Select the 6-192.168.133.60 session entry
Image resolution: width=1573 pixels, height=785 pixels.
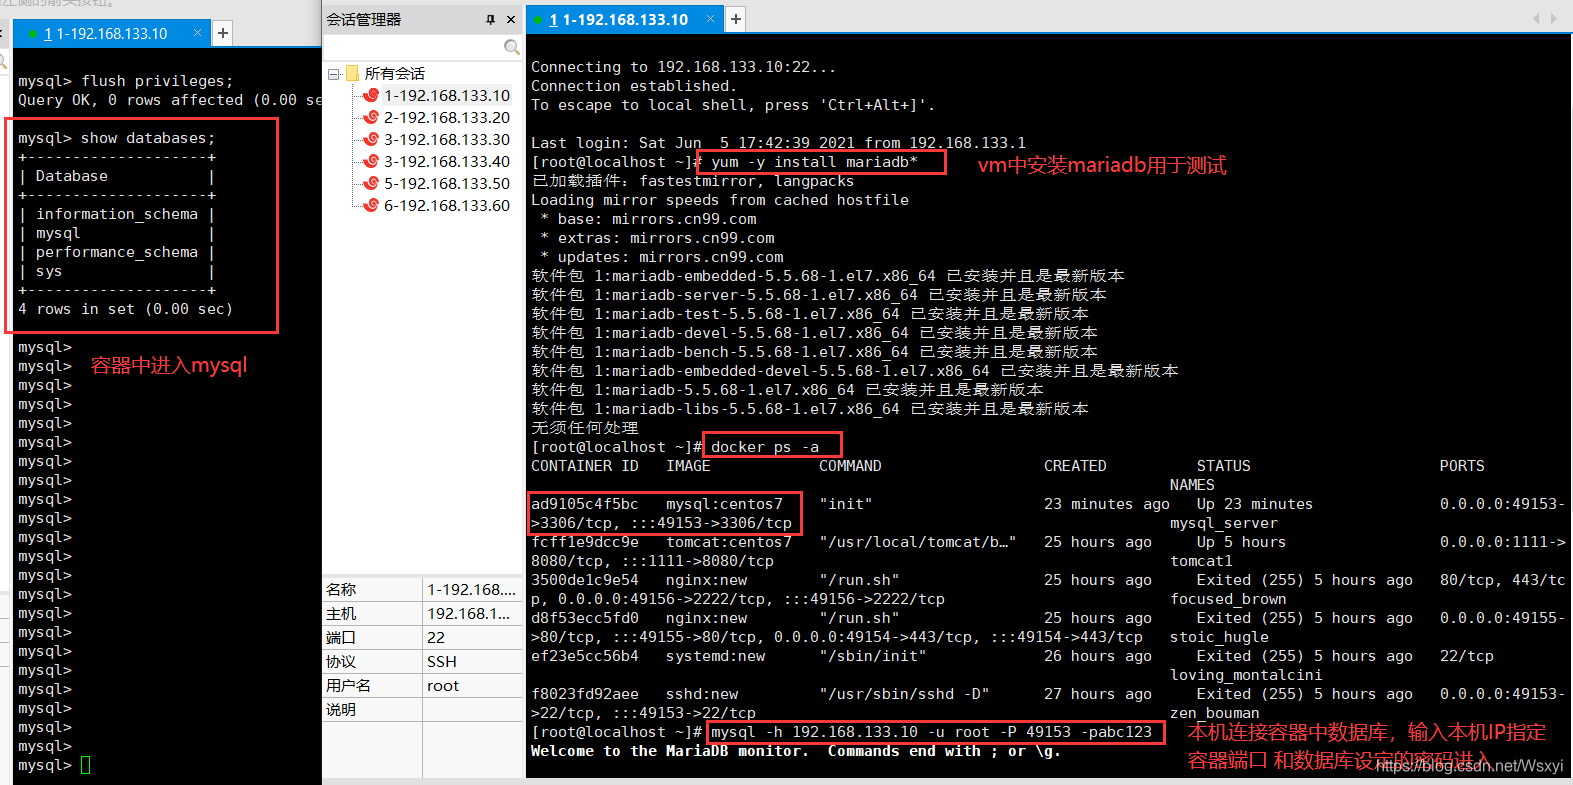[x=447, y=205]
